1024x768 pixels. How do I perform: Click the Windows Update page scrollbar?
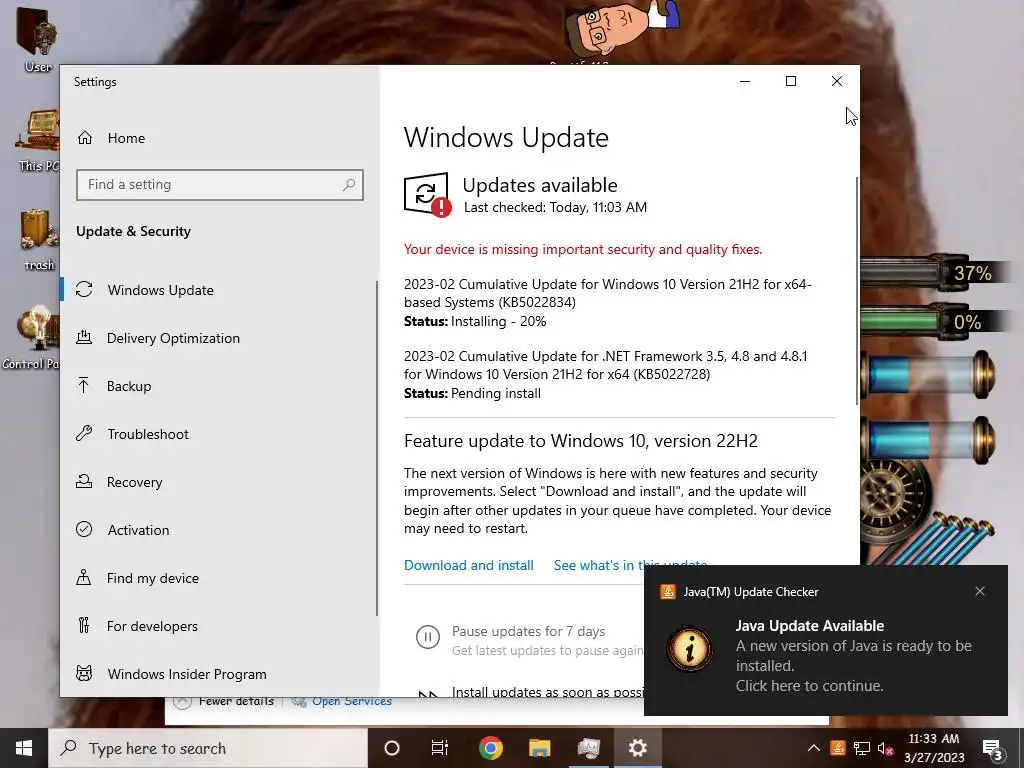(856, 291)
